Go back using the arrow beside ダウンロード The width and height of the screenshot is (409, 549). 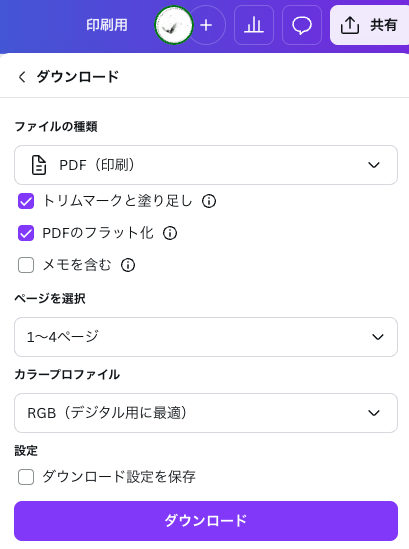tap(22, 77)
